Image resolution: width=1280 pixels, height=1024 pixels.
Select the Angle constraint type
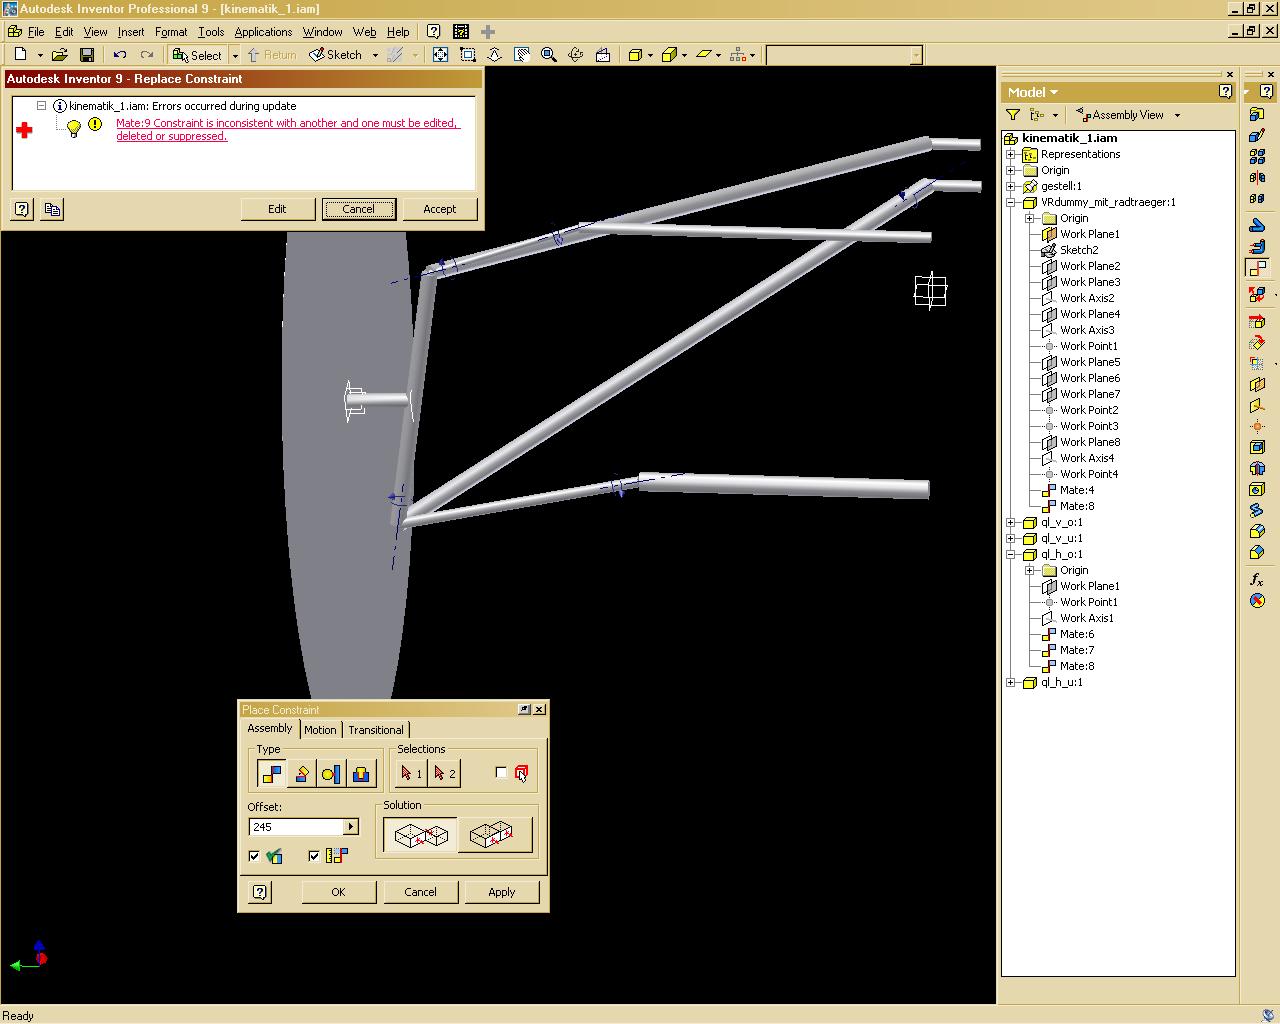[x=301, y=773]
